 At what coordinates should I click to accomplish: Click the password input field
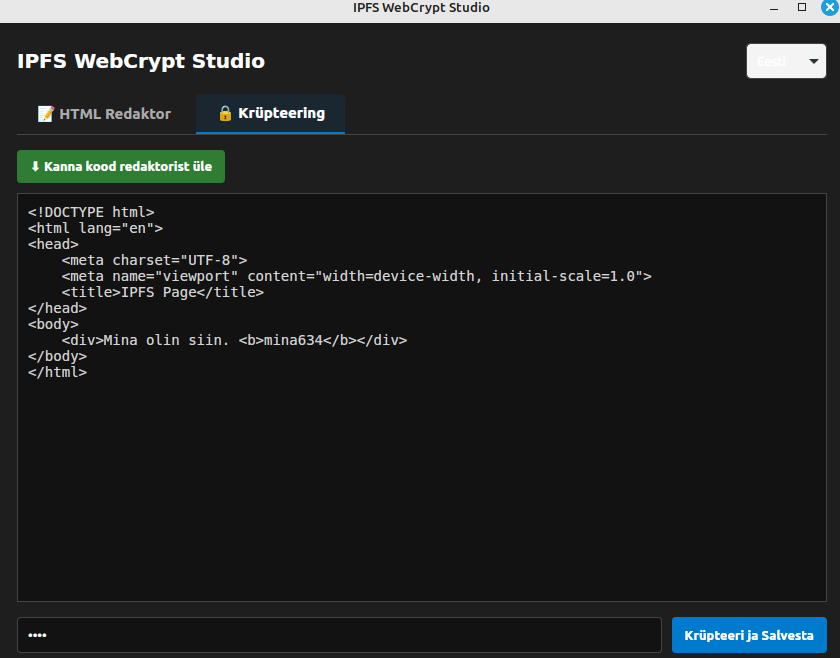pos(340,635)
